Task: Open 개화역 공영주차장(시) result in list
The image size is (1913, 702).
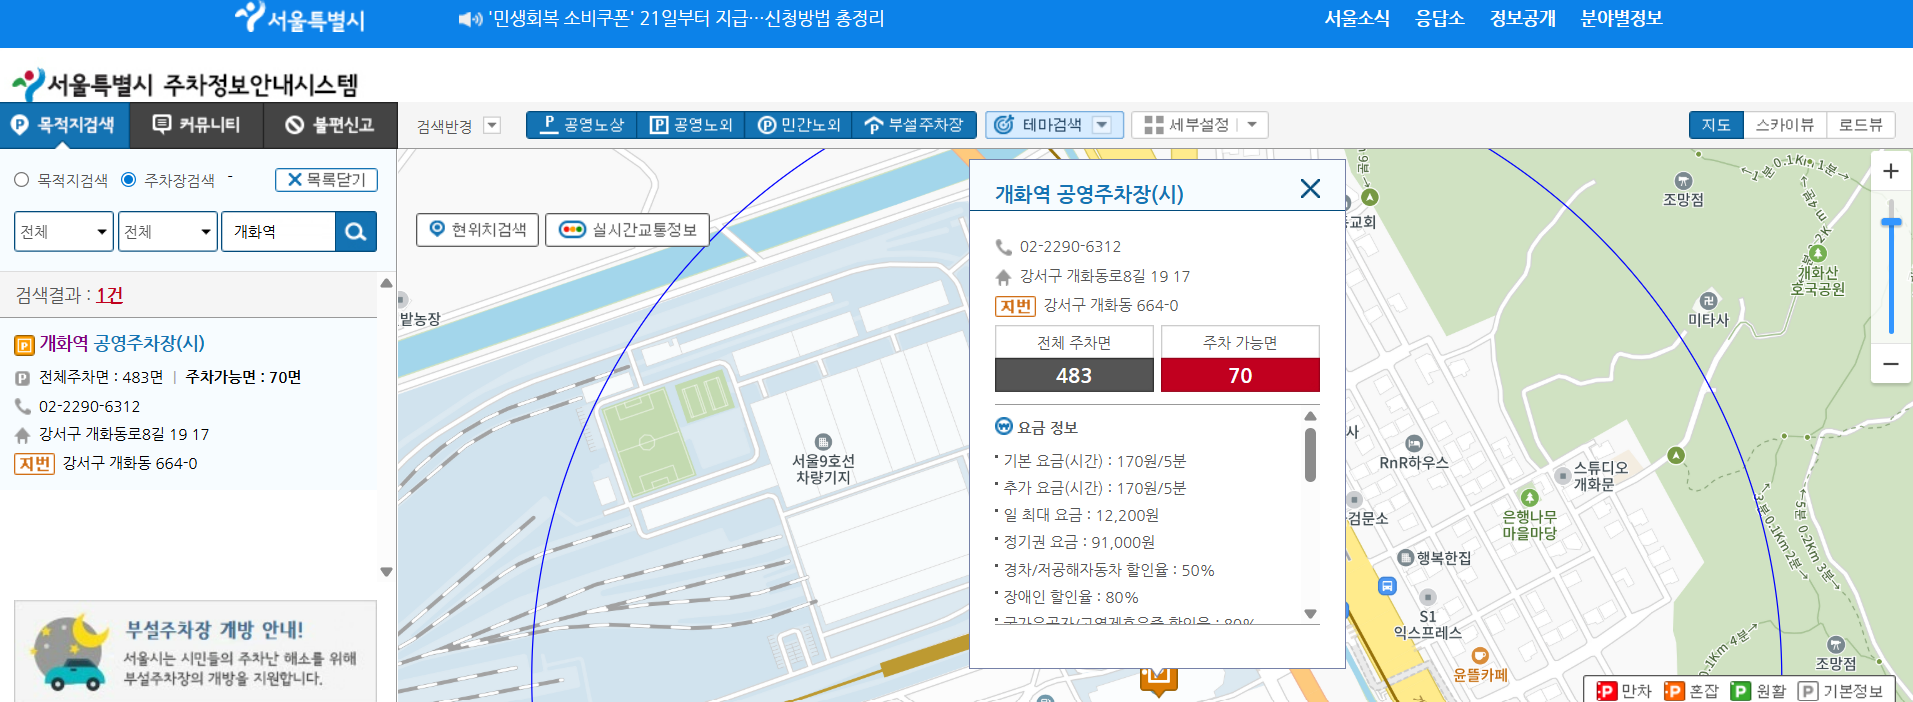Action: (122, 343)
